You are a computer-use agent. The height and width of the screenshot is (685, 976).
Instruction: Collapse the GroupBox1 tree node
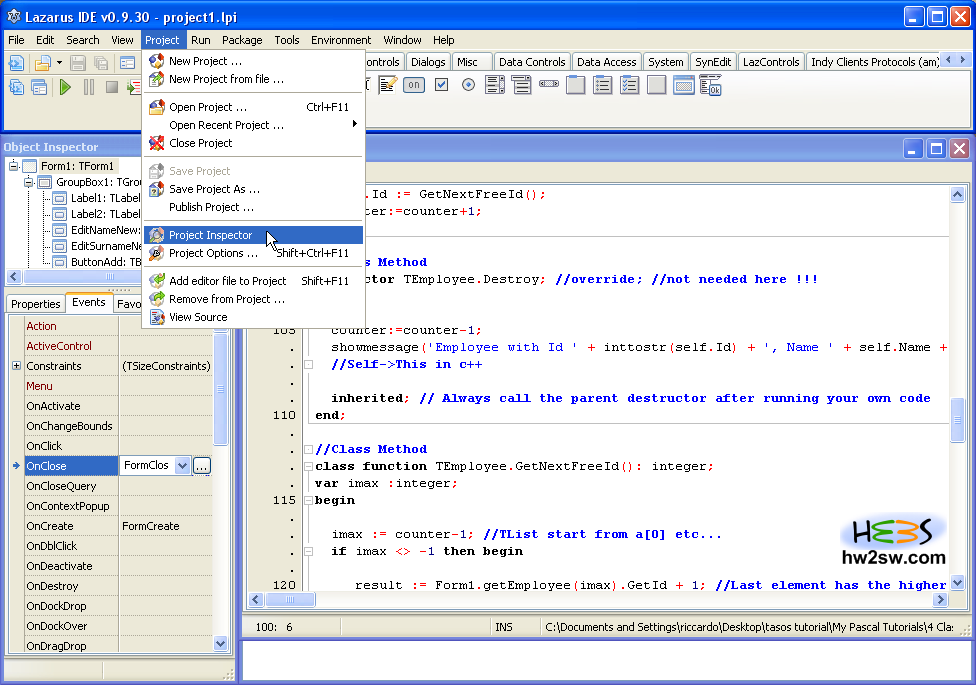point(29,182)
